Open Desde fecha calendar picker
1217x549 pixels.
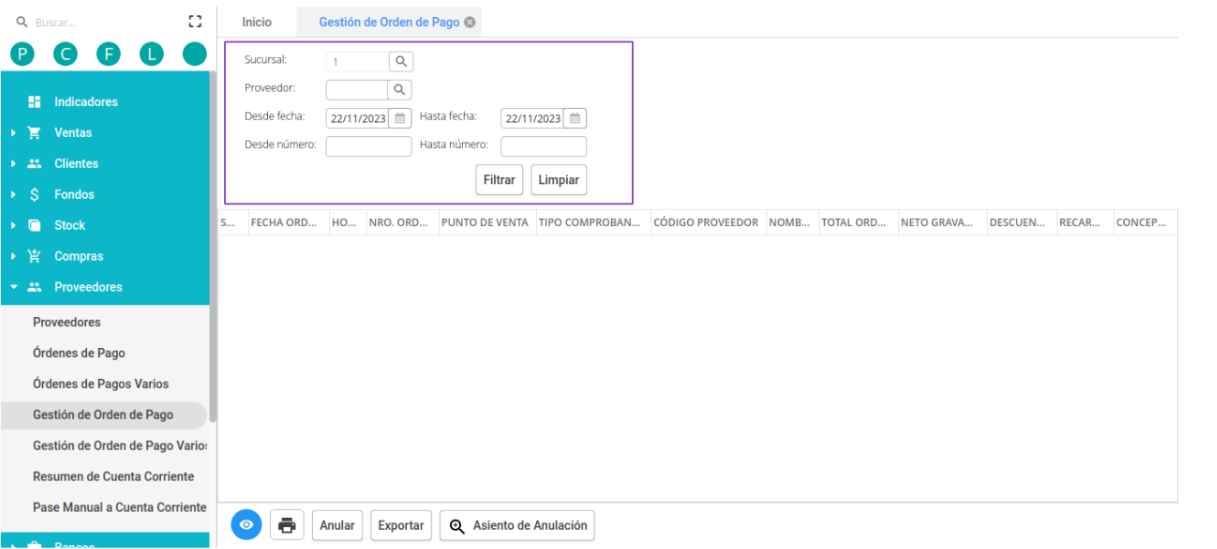tap(400, 118)
